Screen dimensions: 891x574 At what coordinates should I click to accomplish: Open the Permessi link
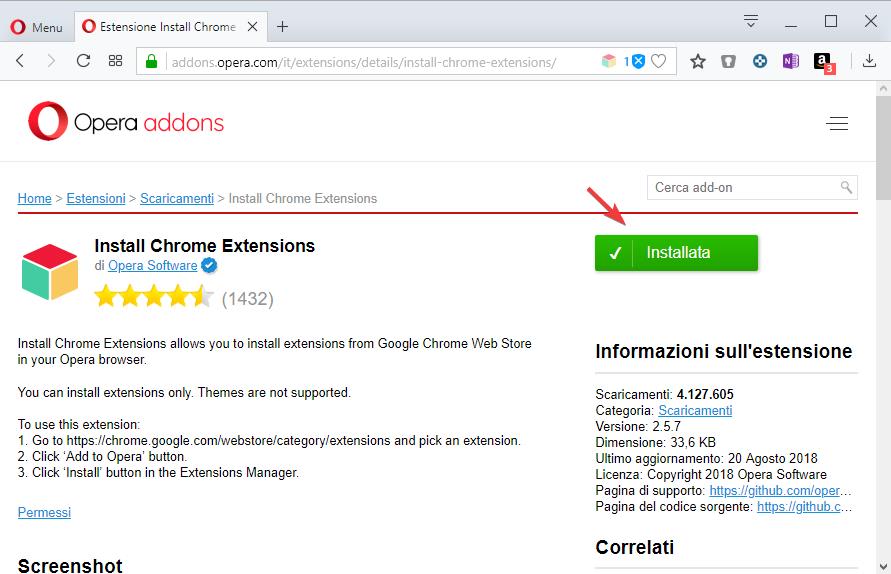tap(44, 512)
